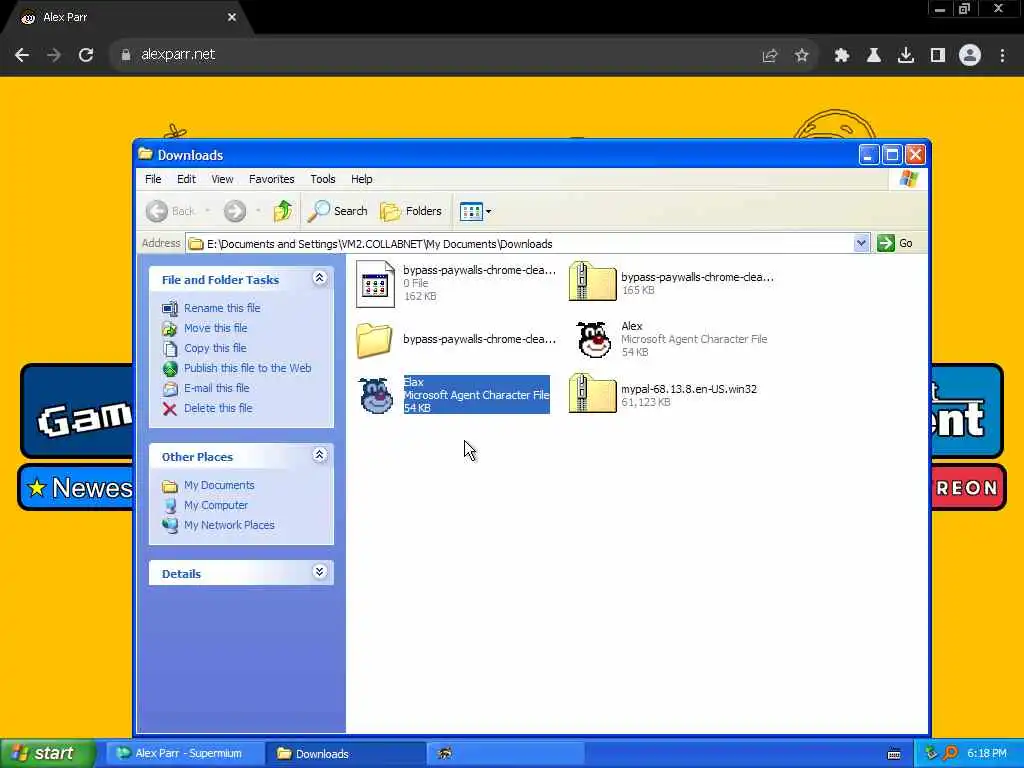Open Chrome three-dot menu
Image resolution: width=1024 pixels, height=768 pixels.
coord(1002,56)
